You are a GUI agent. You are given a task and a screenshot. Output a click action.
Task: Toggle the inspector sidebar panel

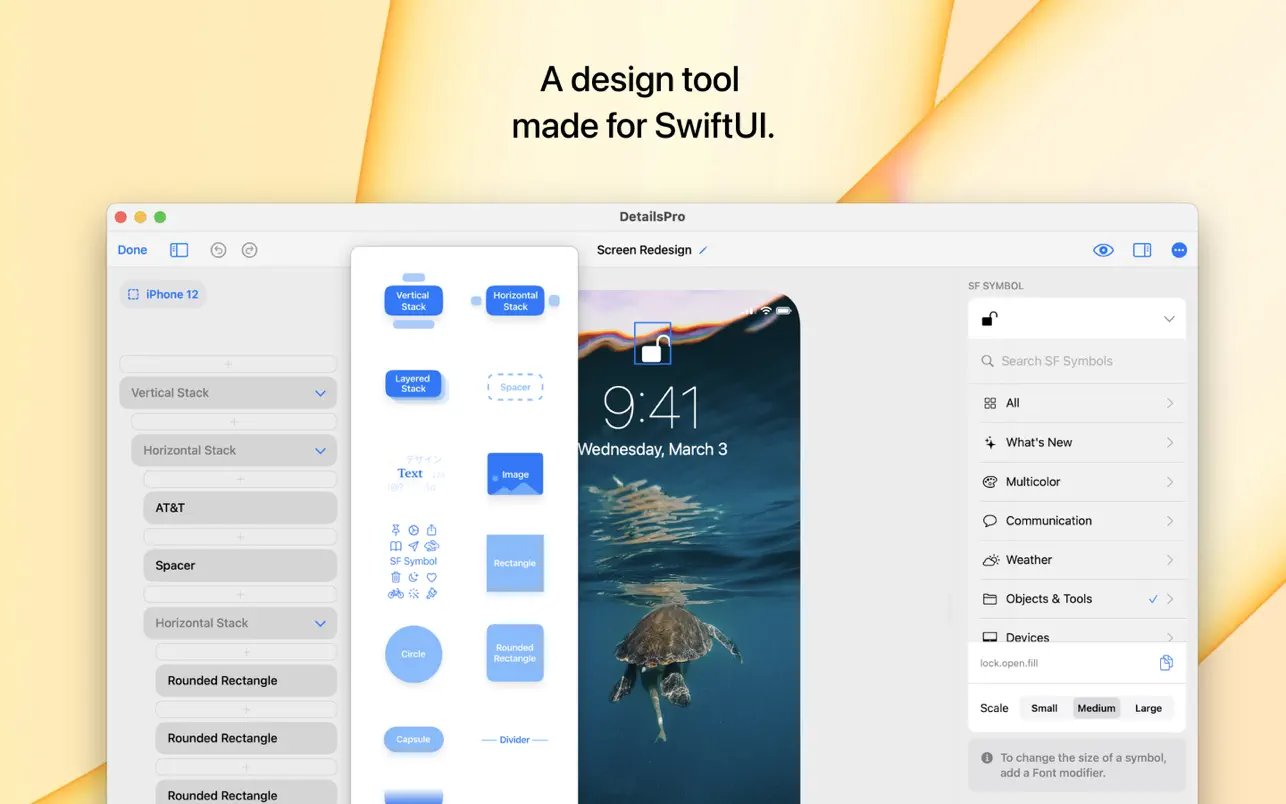click(x=1142, y=249)
